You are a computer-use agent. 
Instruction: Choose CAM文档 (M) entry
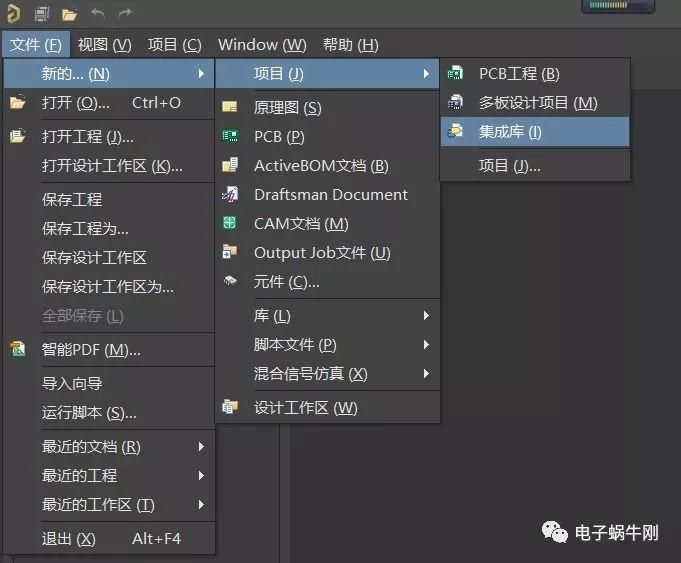[x=327, y=224]
